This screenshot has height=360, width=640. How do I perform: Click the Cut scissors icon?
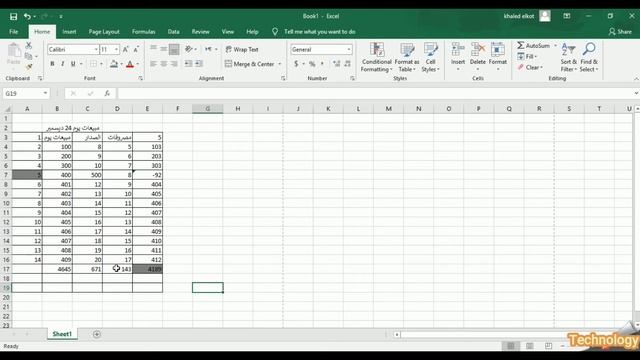29,46
